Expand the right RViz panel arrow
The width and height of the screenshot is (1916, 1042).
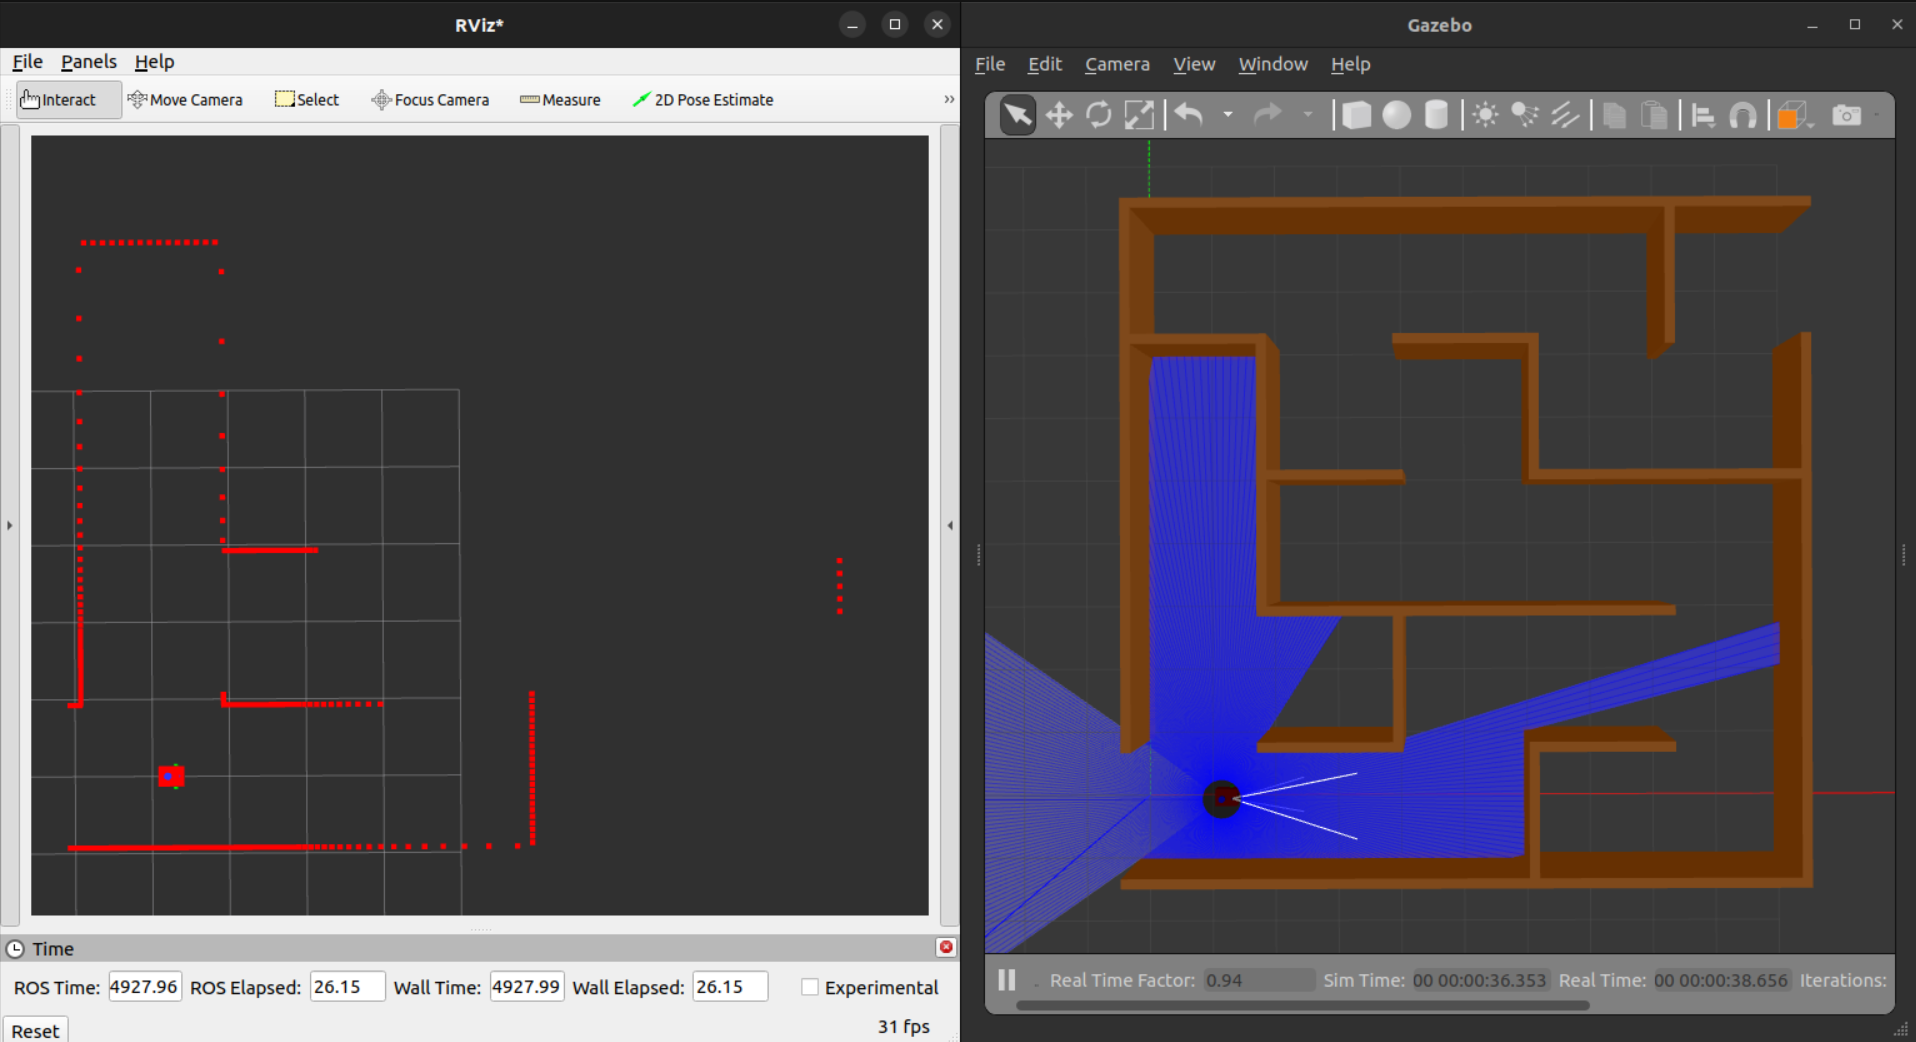click(950, 525)
